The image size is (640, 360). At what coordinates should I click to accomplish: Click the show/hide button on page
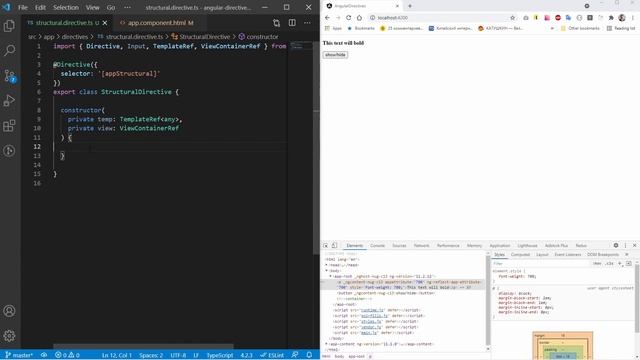[x=335, y=55]
